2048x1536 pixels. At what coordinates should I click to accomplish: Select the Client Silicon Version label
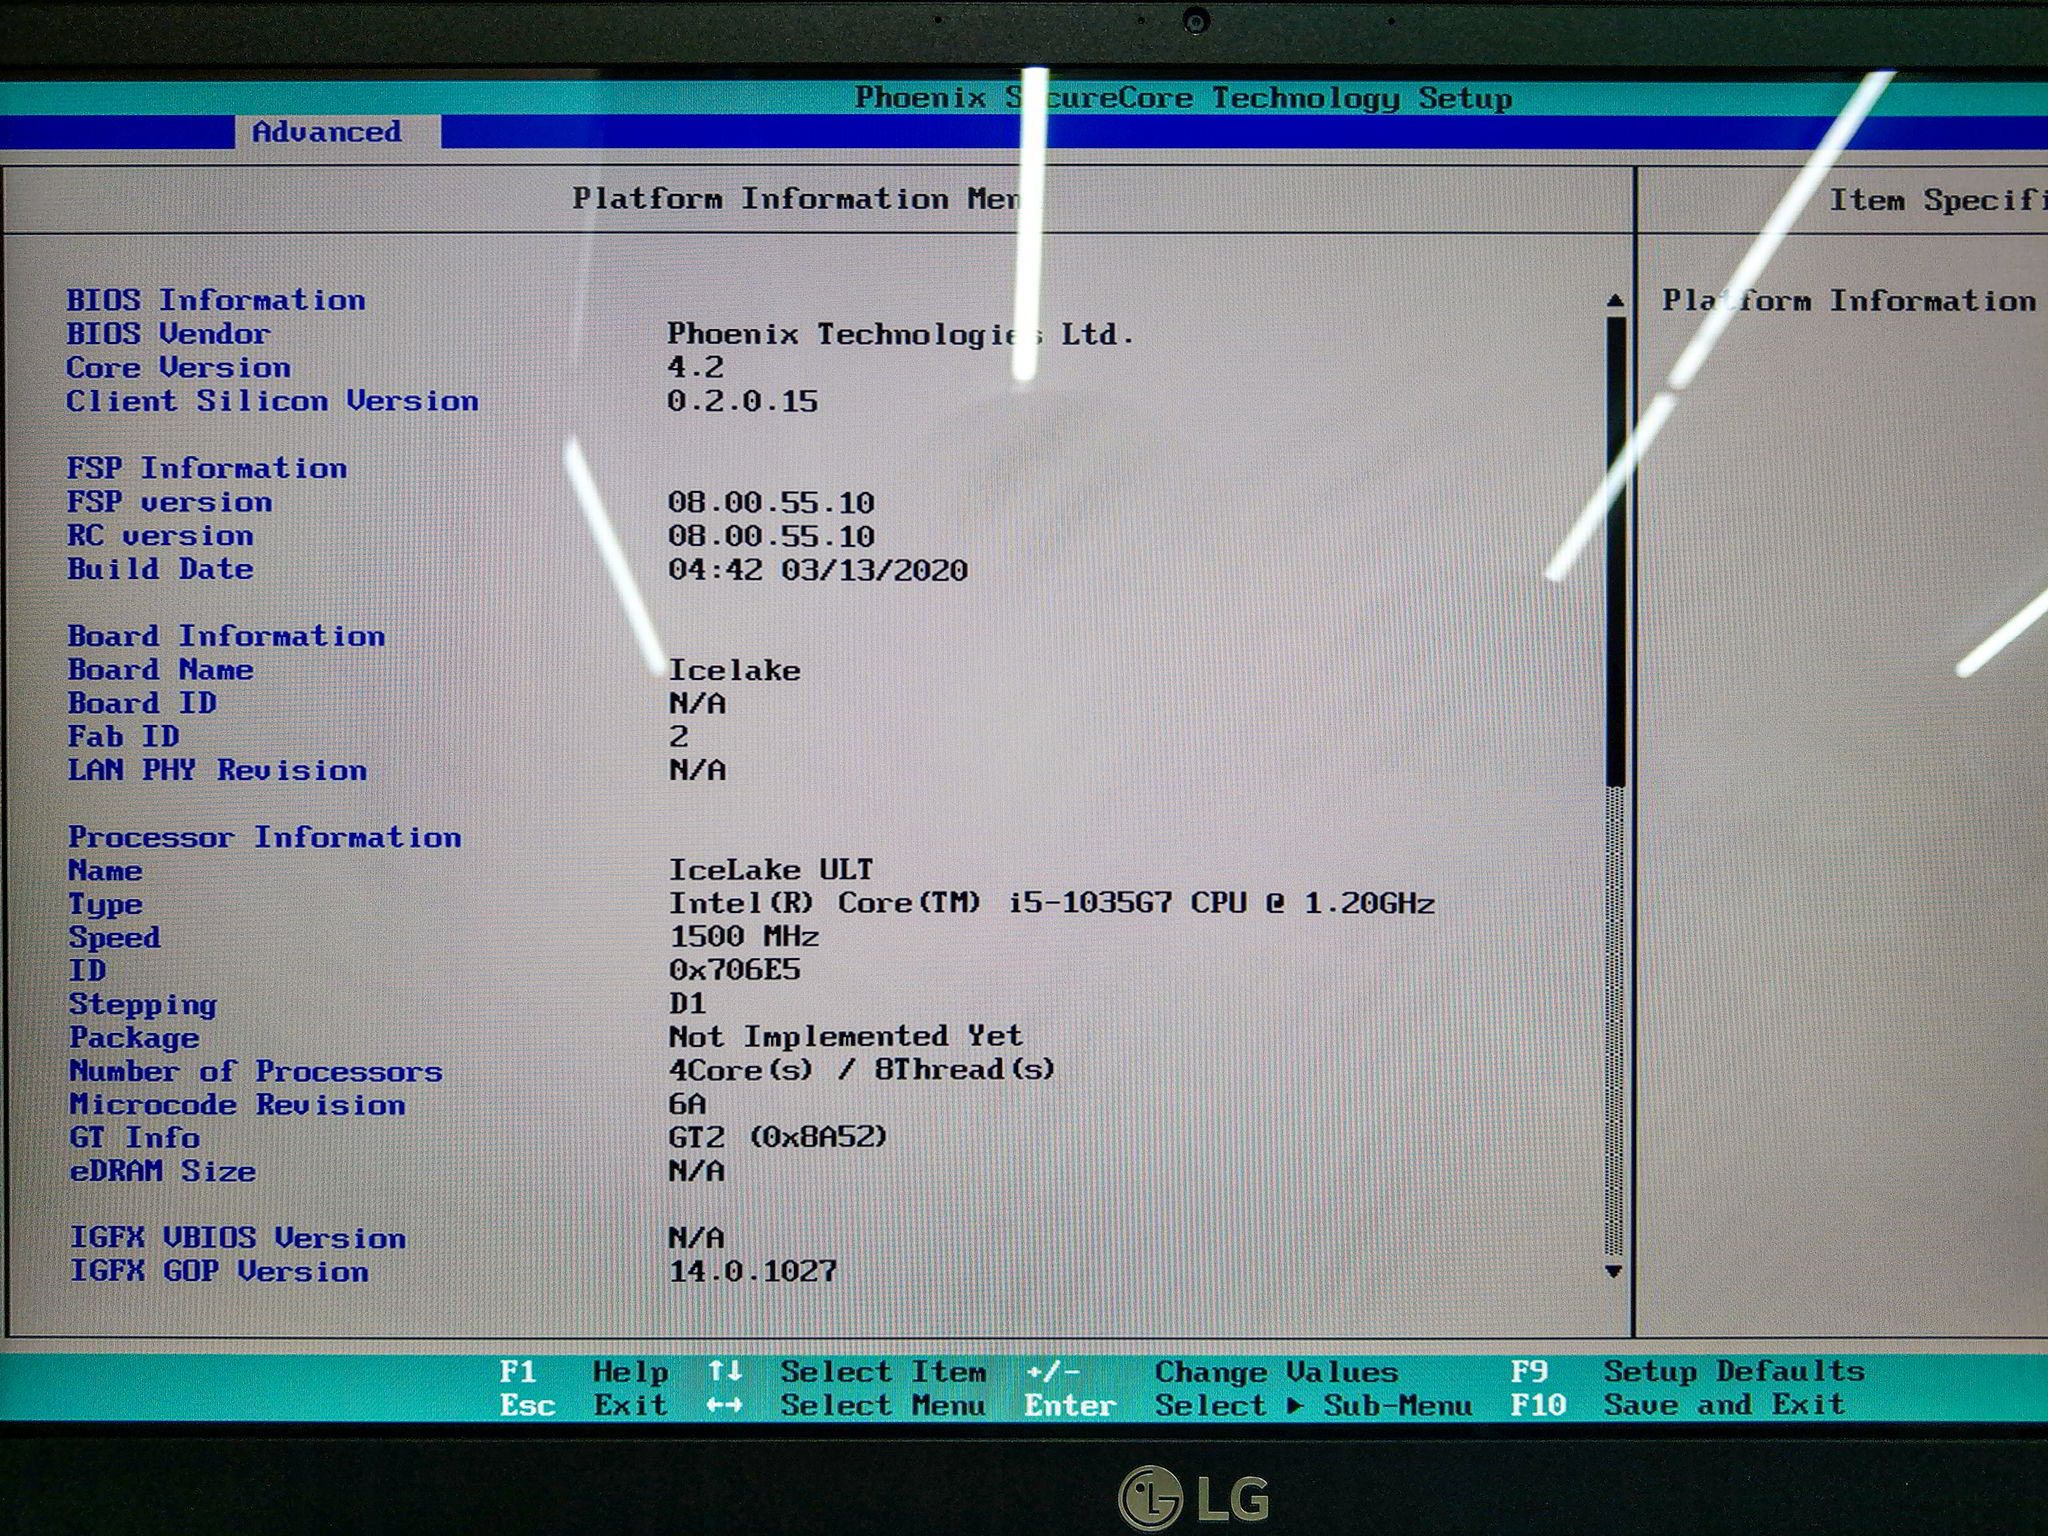pyautogui.click(x=272, y=401)
